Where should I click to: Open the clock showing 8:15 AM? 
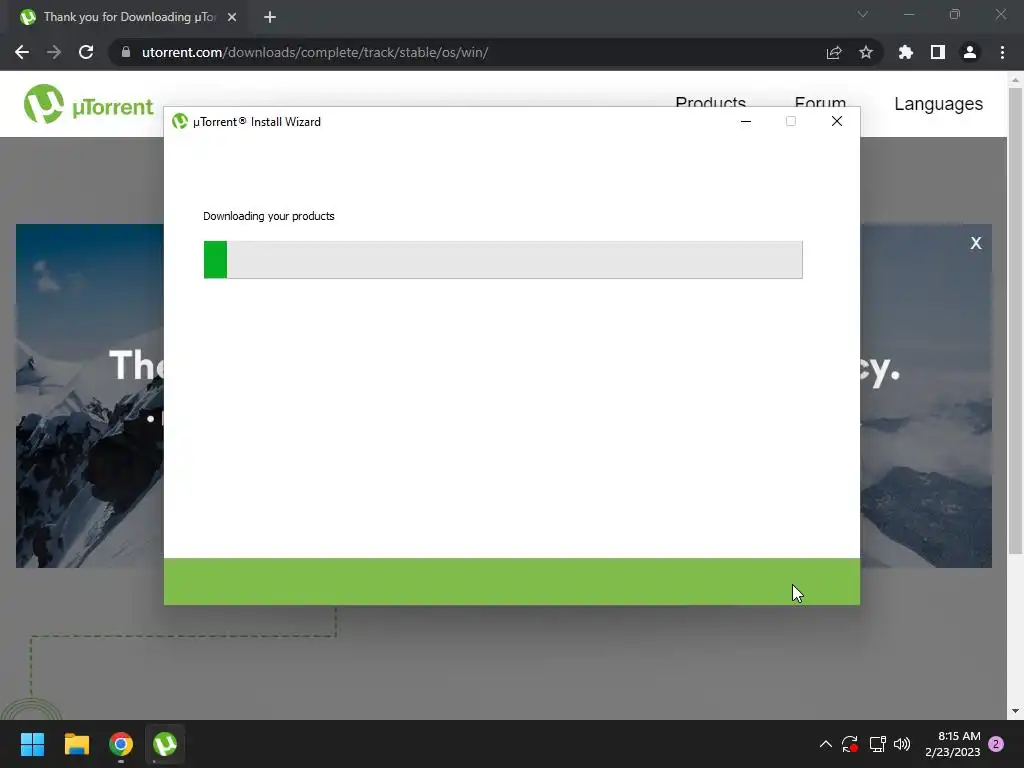953,744
